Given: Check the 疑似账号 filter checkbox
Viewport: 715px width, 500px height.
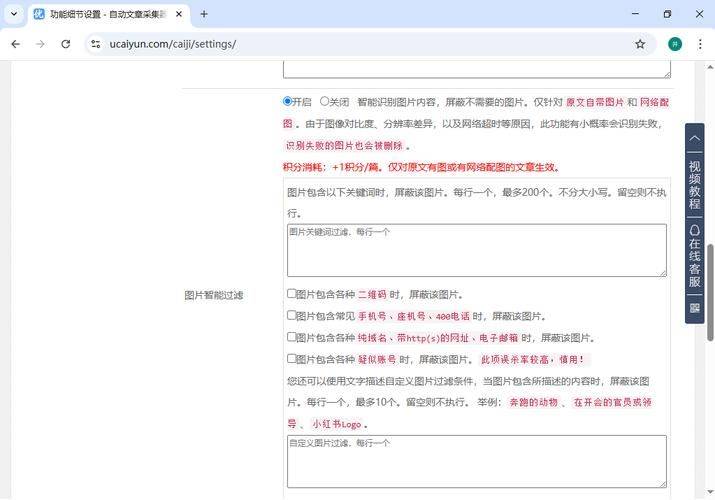Looking at the screenshot, I should coord(291,358).
